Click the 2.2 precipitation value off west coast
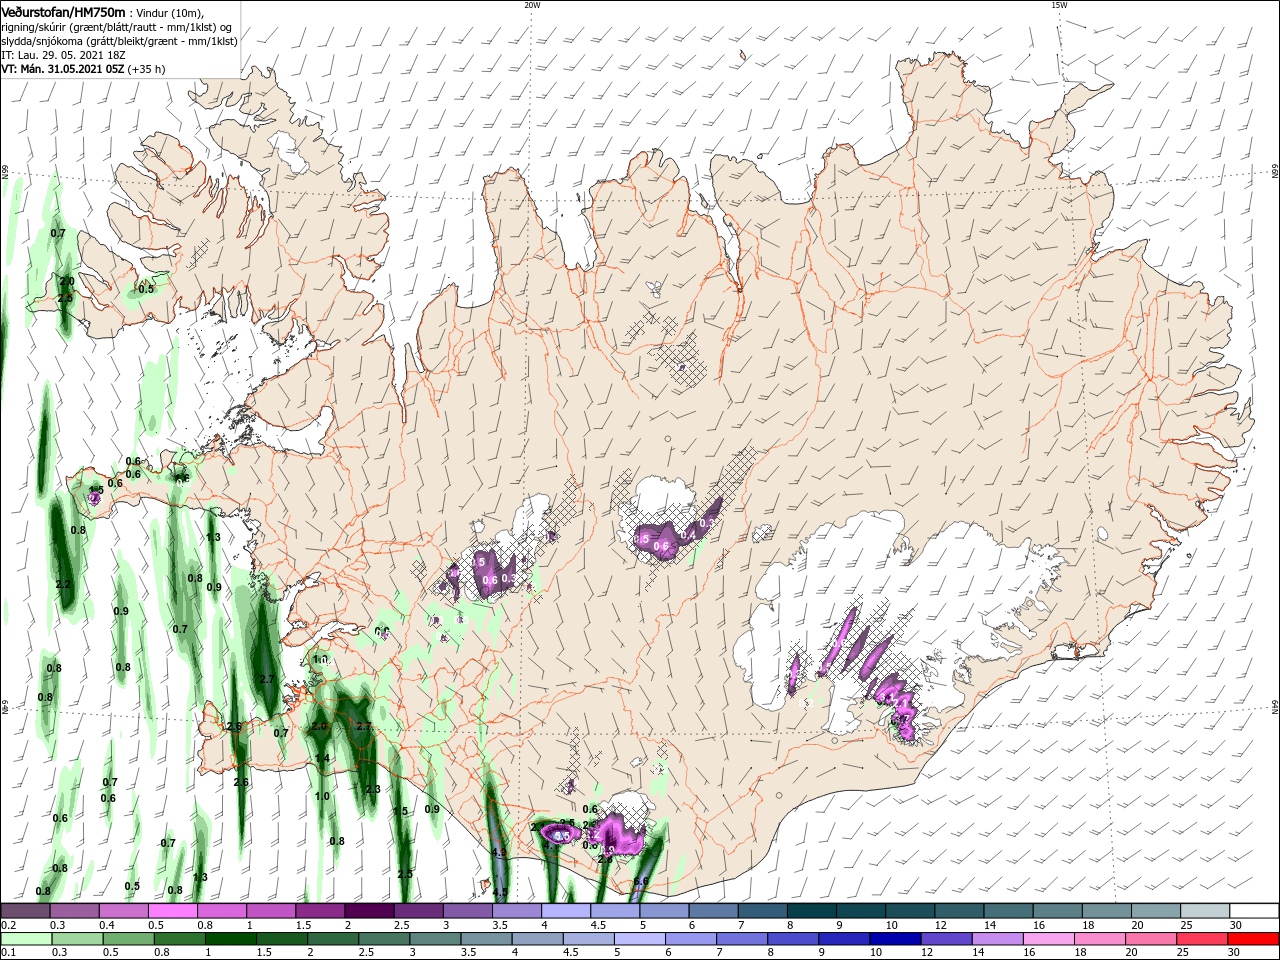The height and width of the screenshot is (960, 1280). point(64,584)
